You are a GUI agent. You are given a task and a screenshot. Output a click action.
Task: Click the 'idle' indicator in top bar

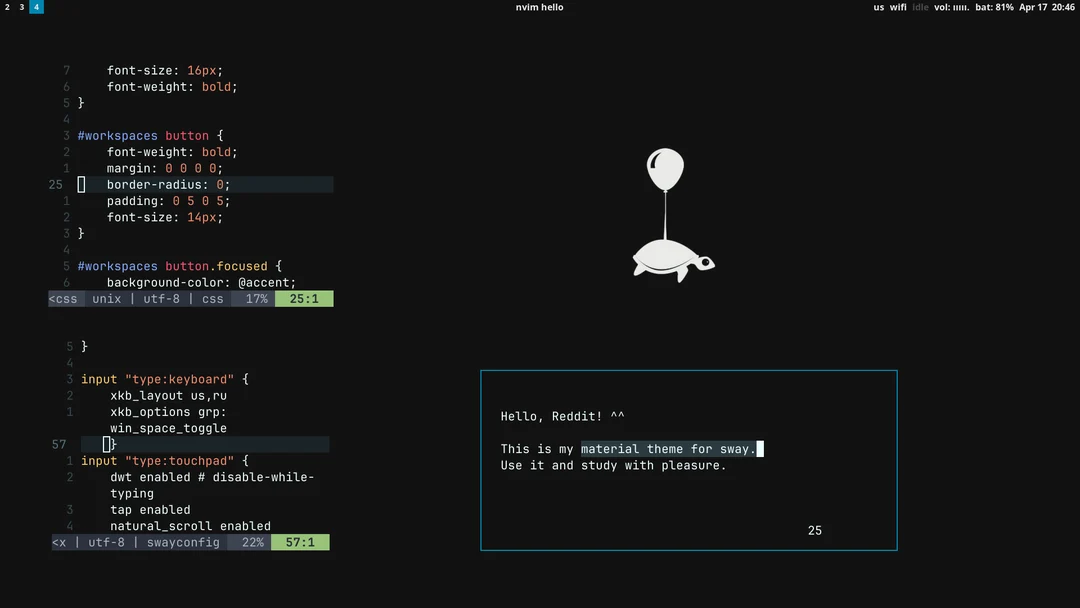[919, 7]
